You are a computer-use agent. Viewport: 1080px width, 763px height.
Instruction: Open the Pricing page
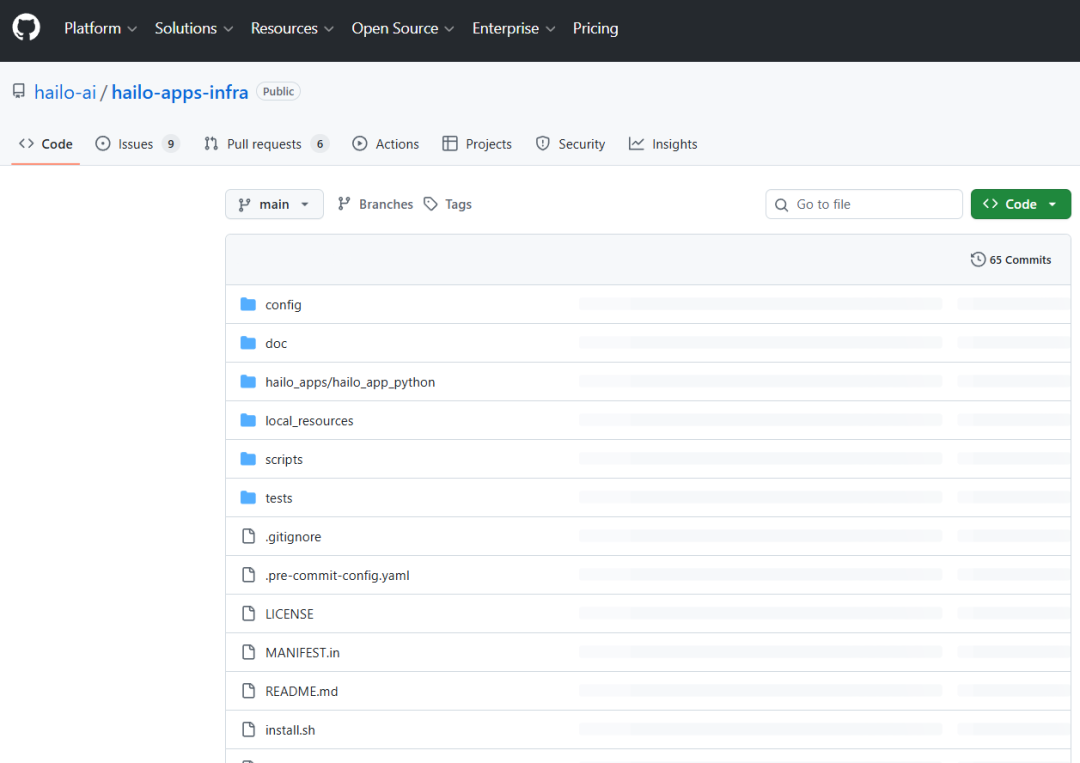[595, 28]
